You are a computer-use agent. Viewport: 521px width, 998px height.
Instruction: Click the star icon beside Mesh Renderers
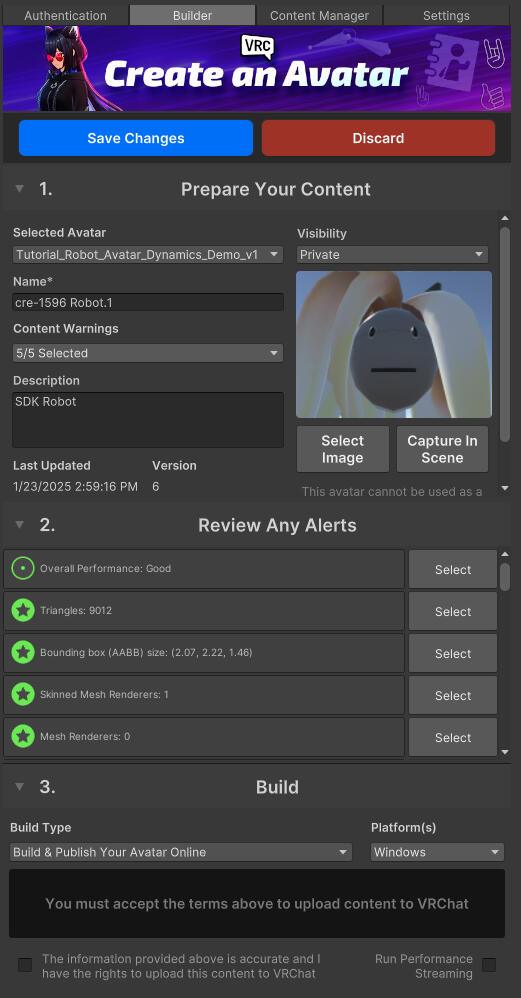tap(23, 736)
